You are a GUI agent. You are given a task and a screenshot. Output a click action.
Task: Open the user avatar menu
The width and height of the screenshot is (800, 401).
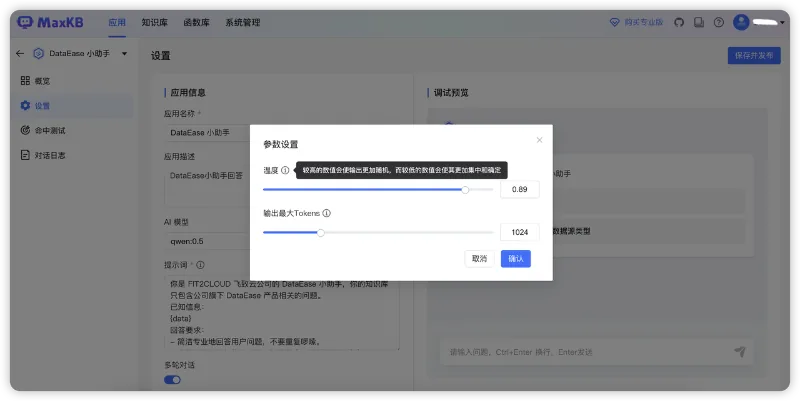(x=741, y=22)
